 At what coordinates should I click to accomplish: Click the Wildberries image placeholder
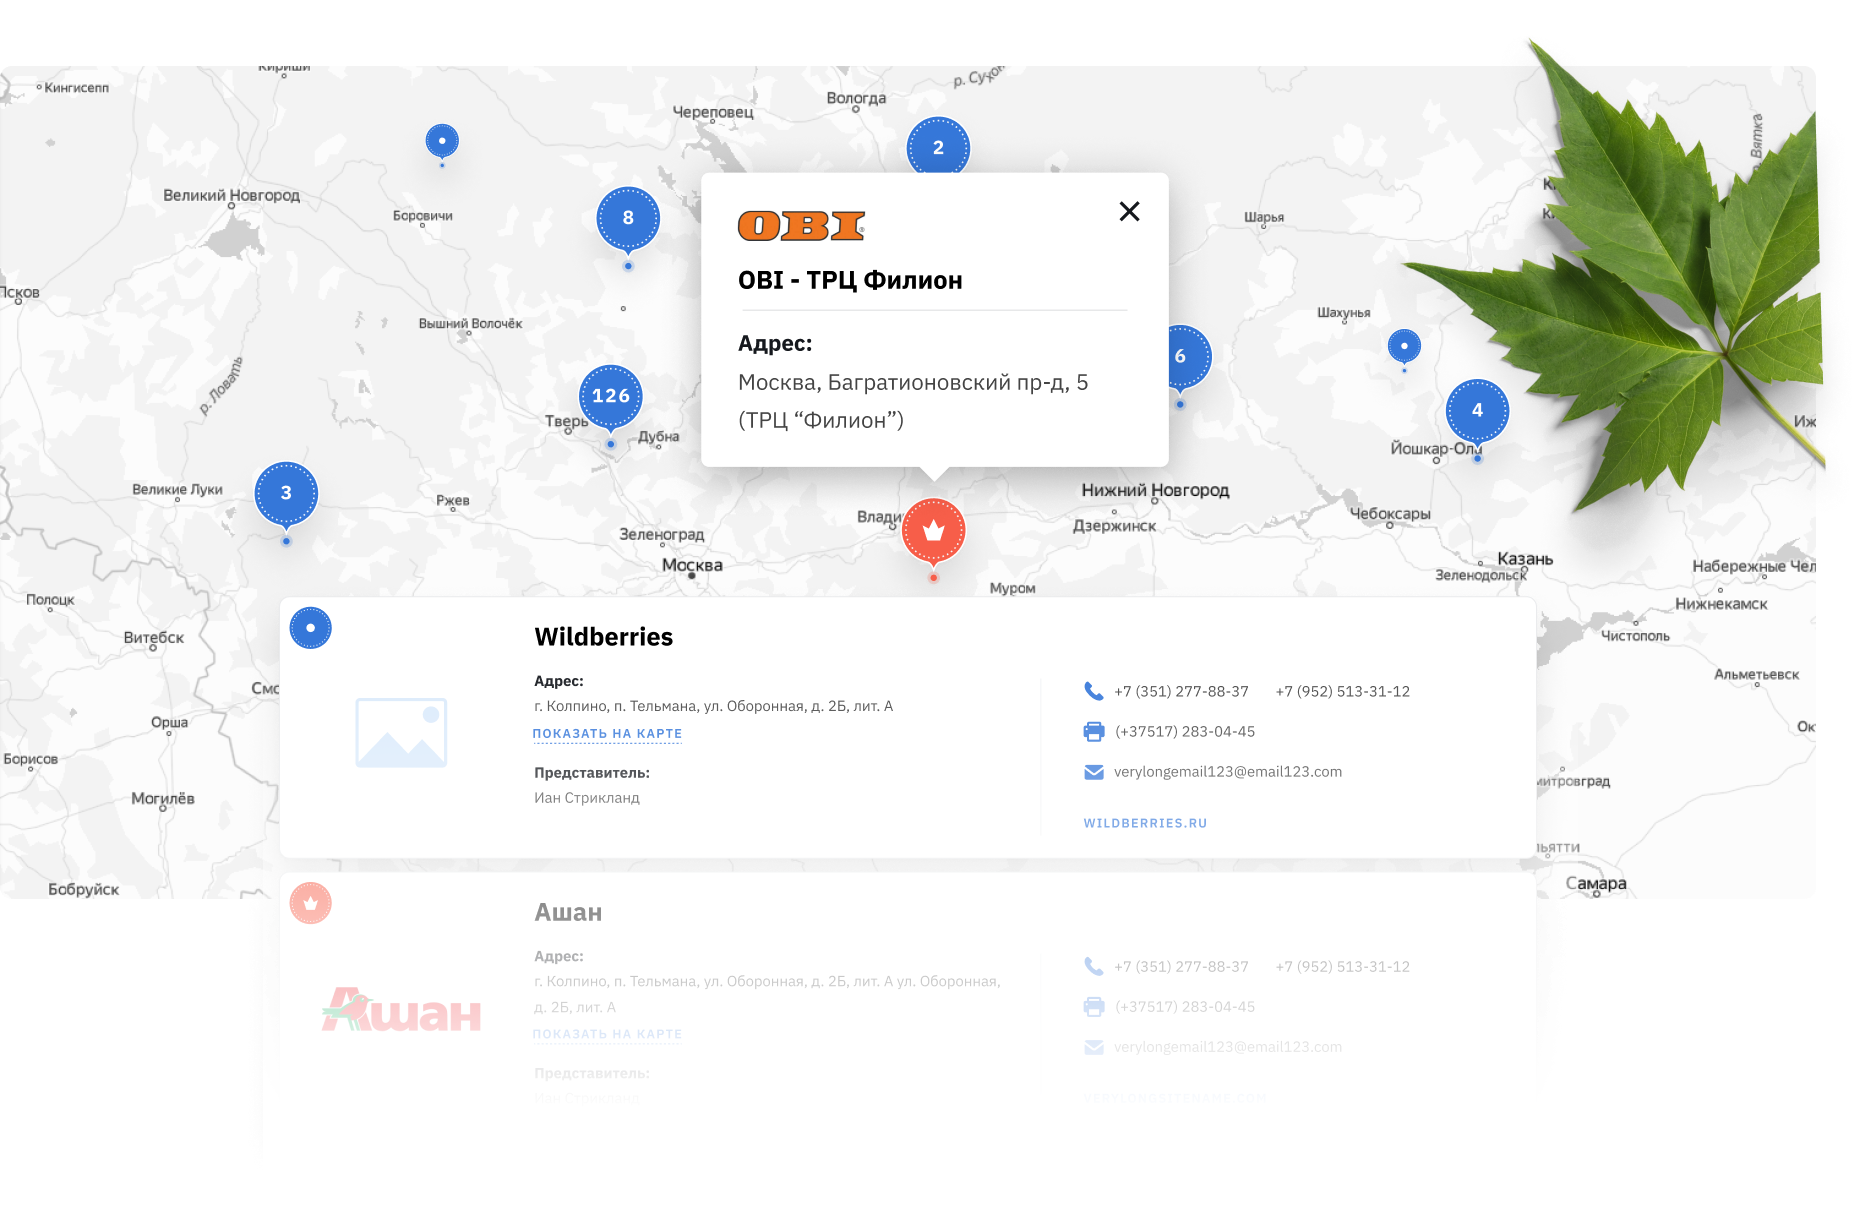(x=401, y=733)
